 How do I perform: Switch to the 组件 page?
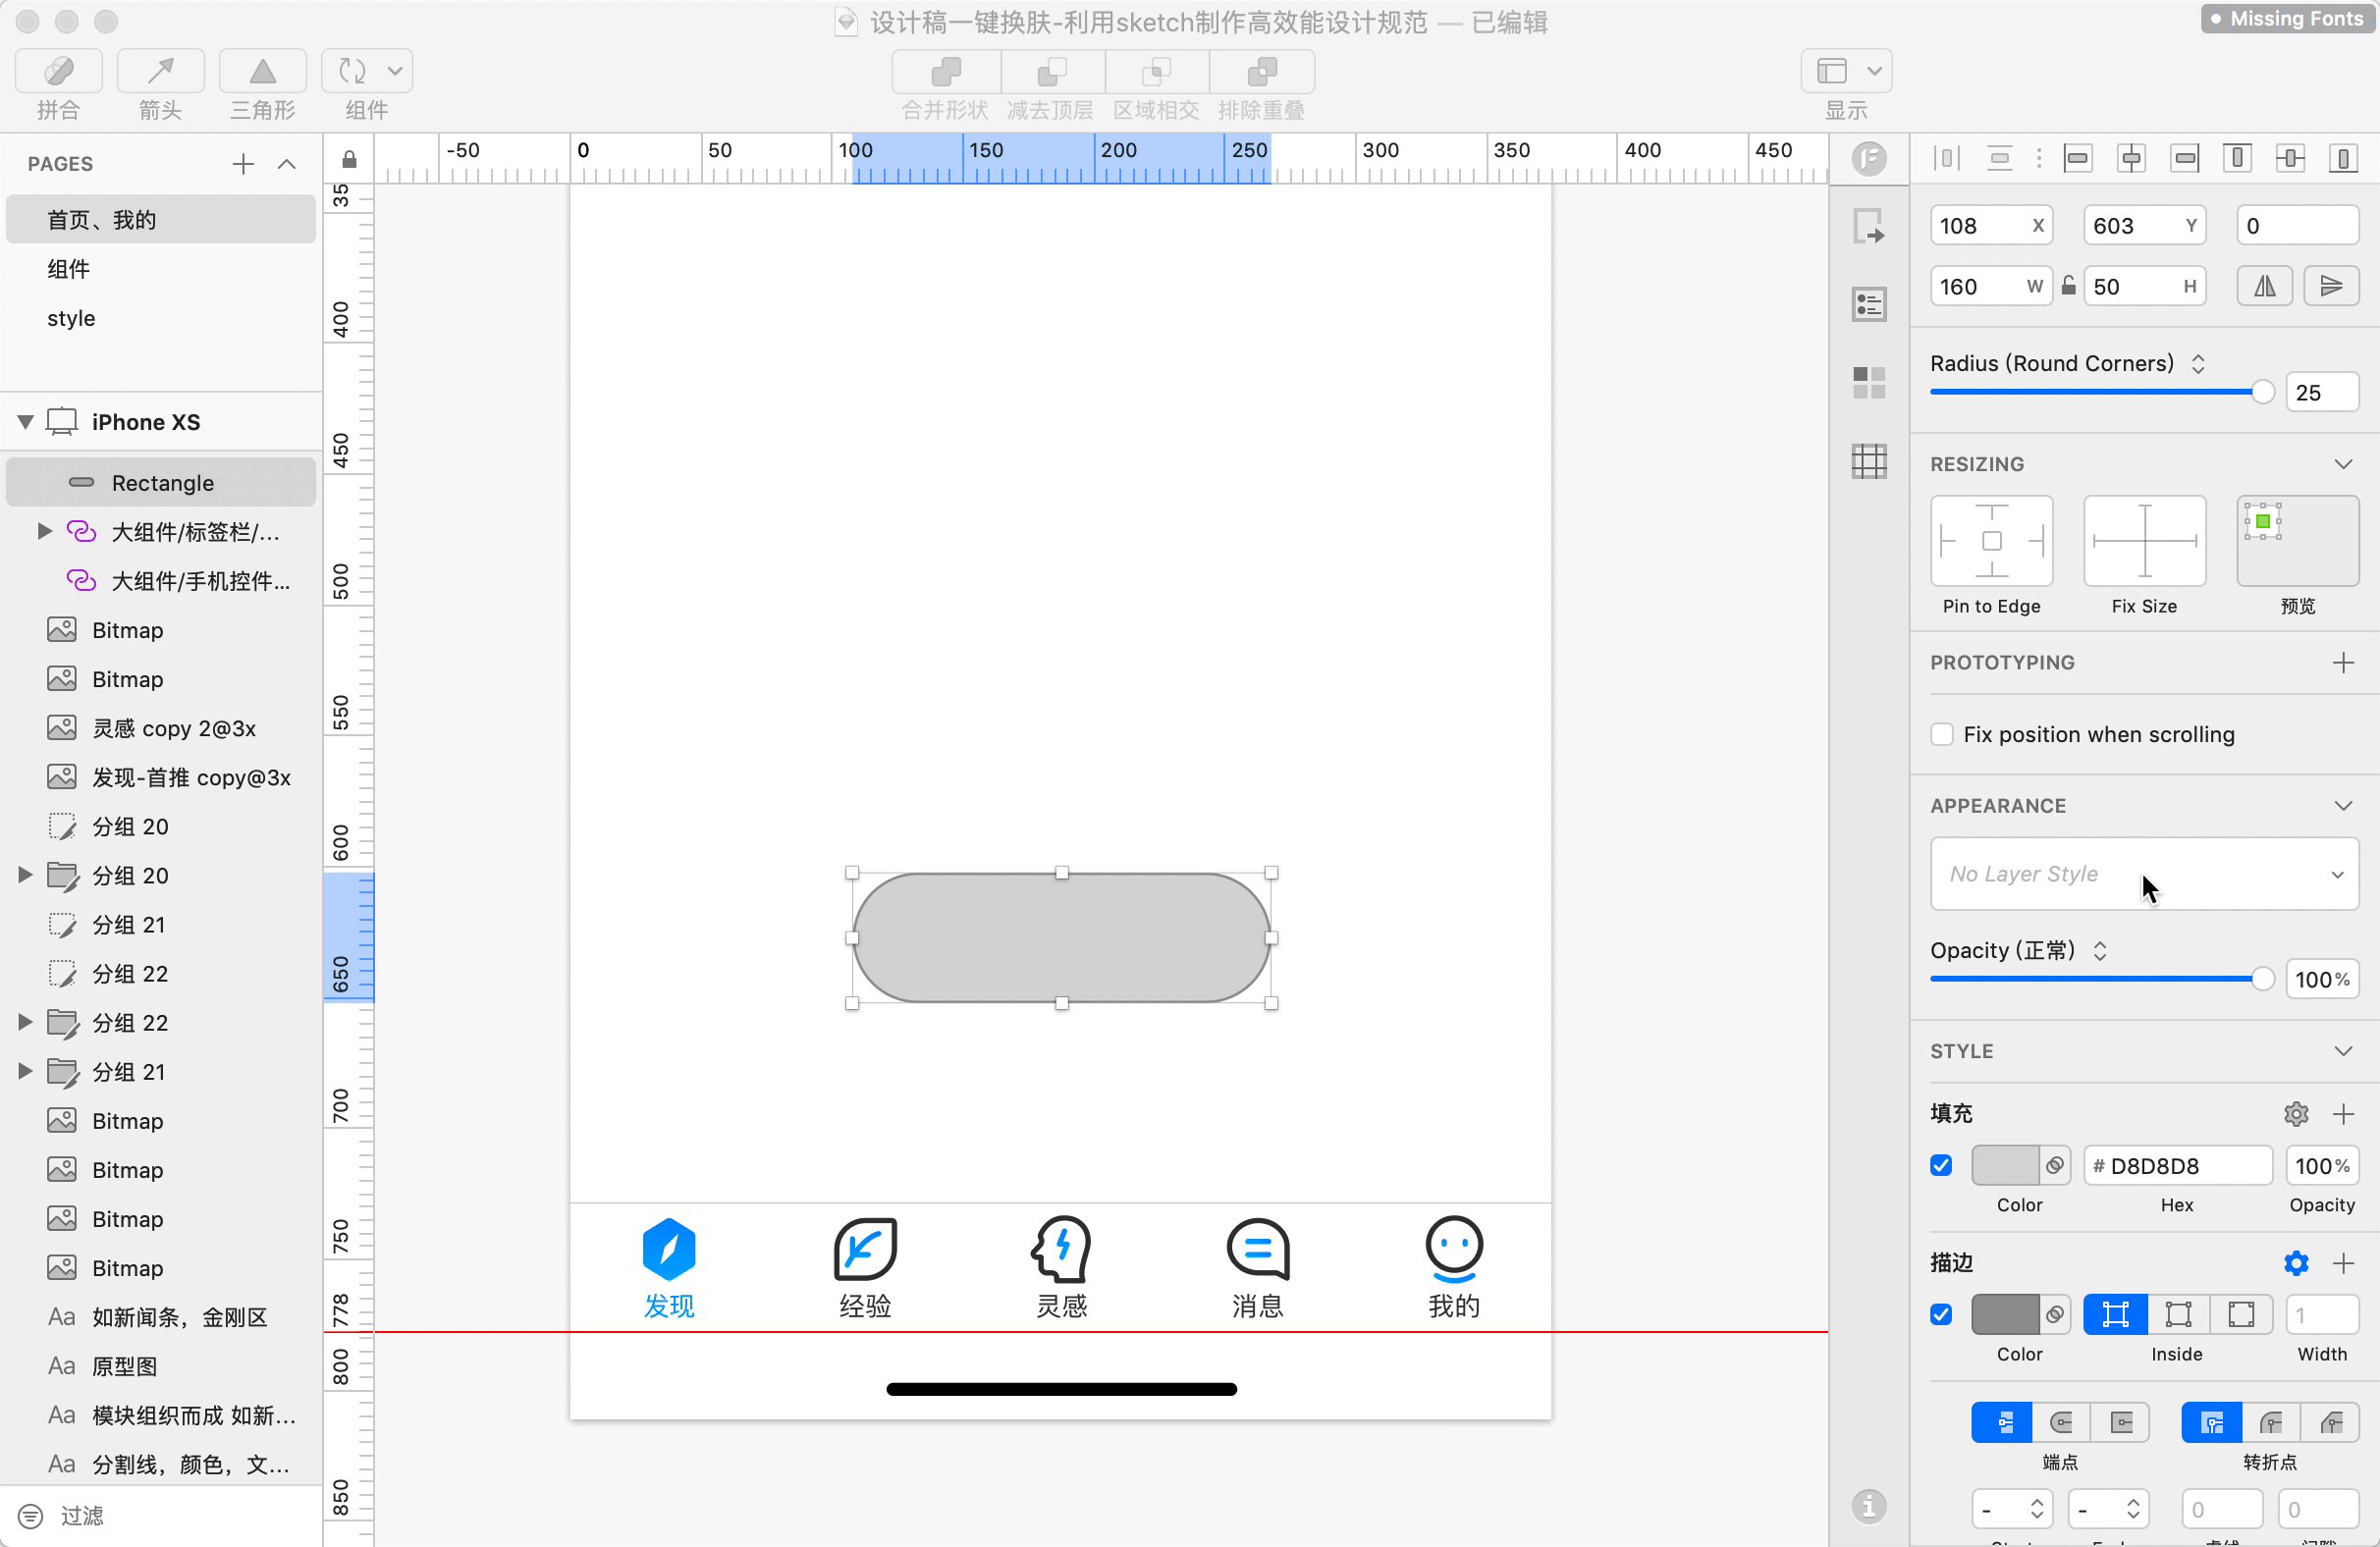[68, 269]
